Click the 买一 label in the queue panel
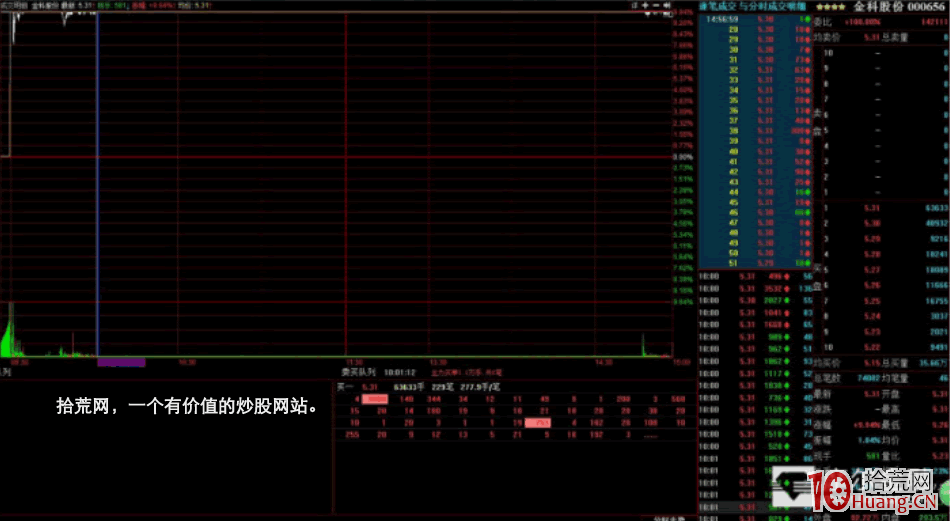The width and height of the screenshot is (950, 521). click(x=344, y=387)
